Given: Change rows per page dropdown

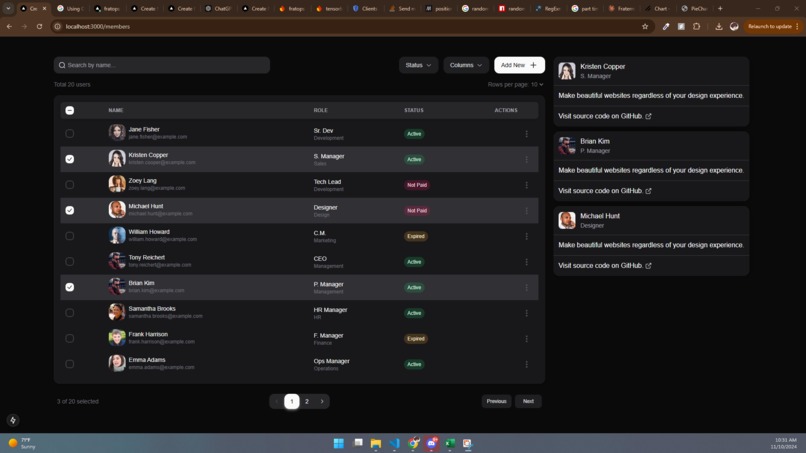Looking at the screenshot, I should click(x=537, y=84).
